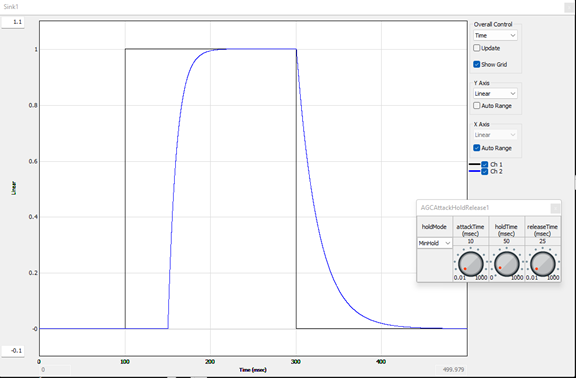
Task: Enable Y Axis Auto Range checkbox
Action: [x=477, y=106]
